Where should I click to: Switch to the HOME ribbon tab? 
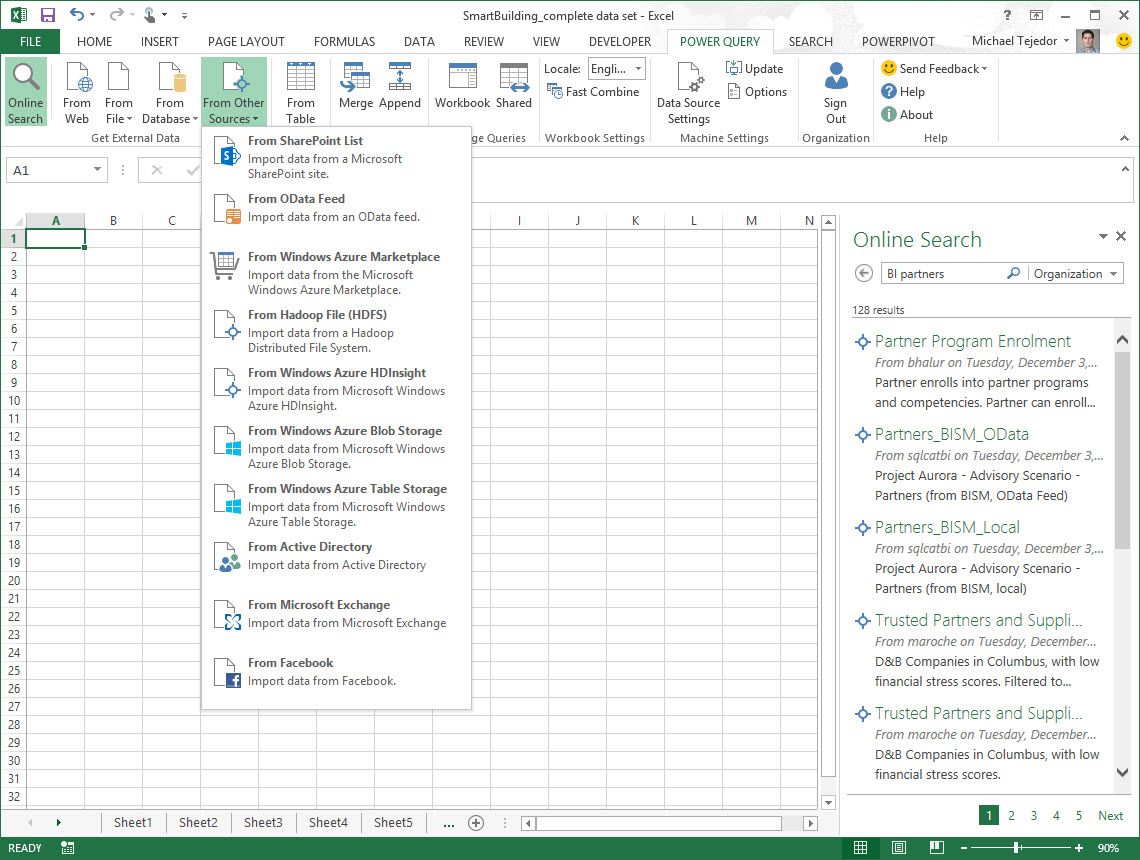pyautogui.click(x=95, y=41)
